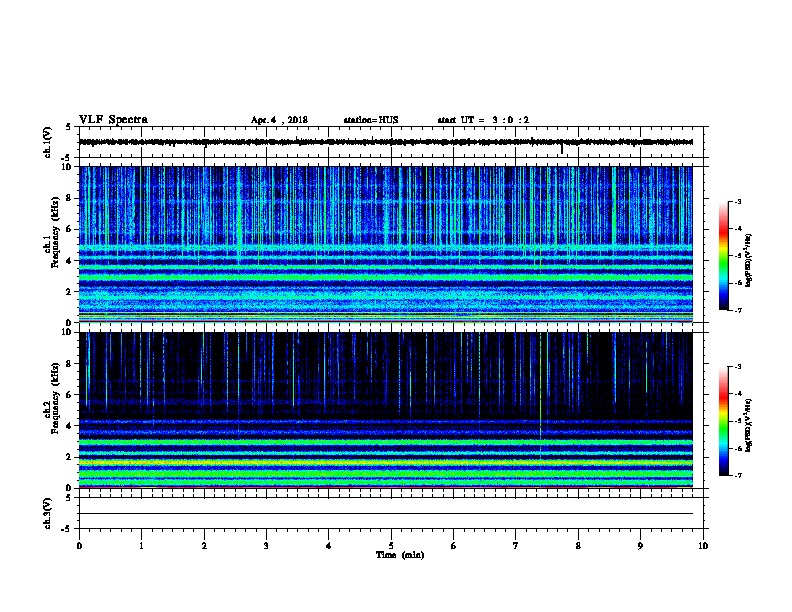This screenshot has height=612, width=792.
Task: Click time axis tick label "2"
Action: click(204, 546)
